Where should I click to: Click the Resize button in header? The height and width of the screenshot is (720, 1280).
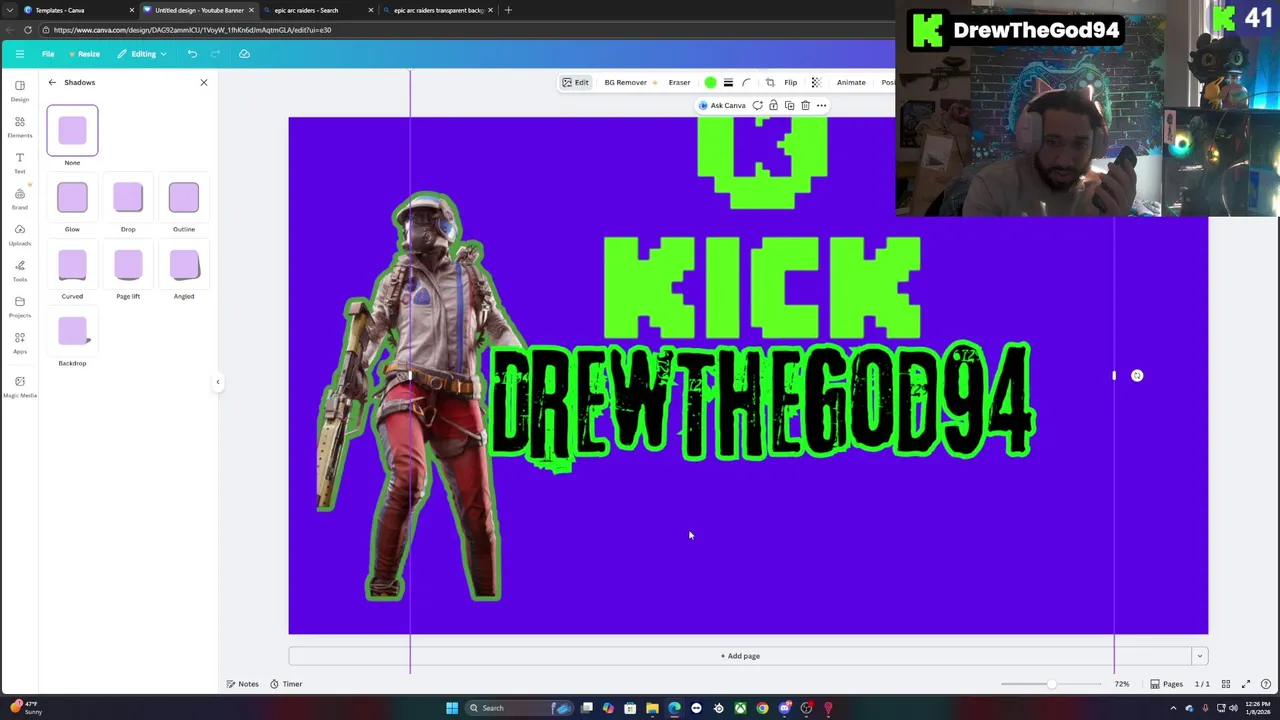(x=84, y=54)
